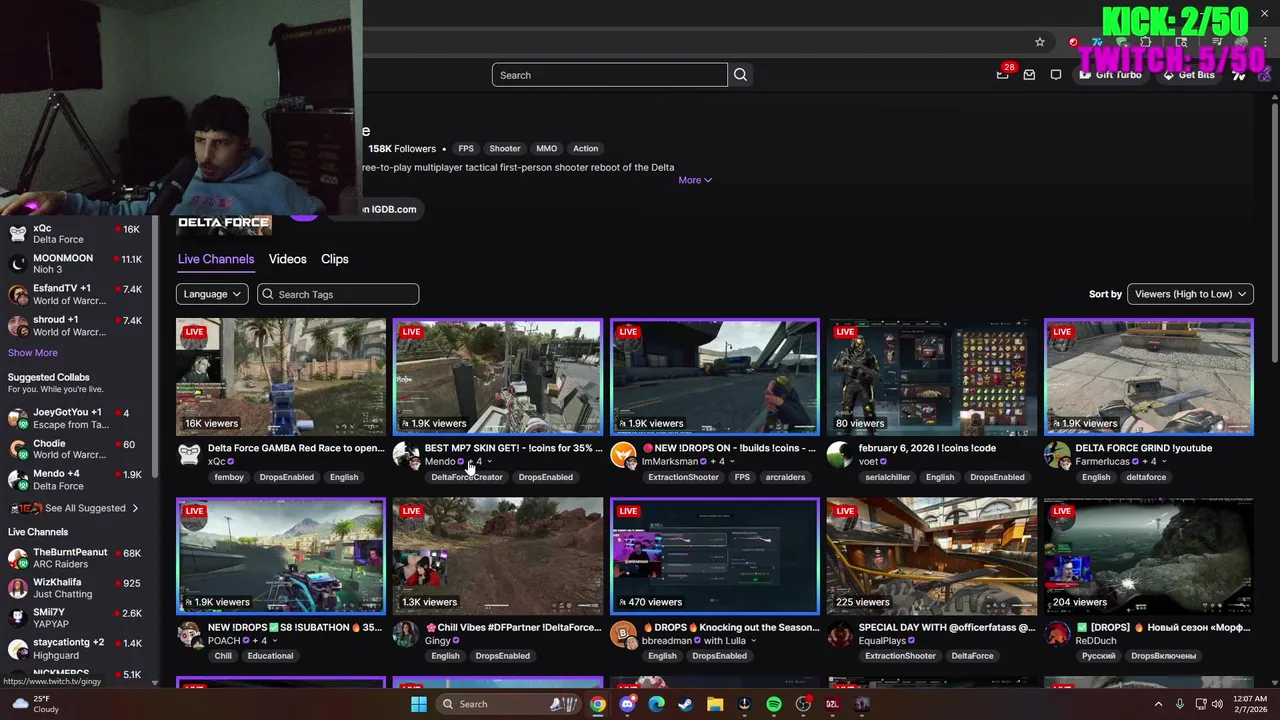
Task: Click ReDDuch channel avatar under stream
Action: point(1057,634)
